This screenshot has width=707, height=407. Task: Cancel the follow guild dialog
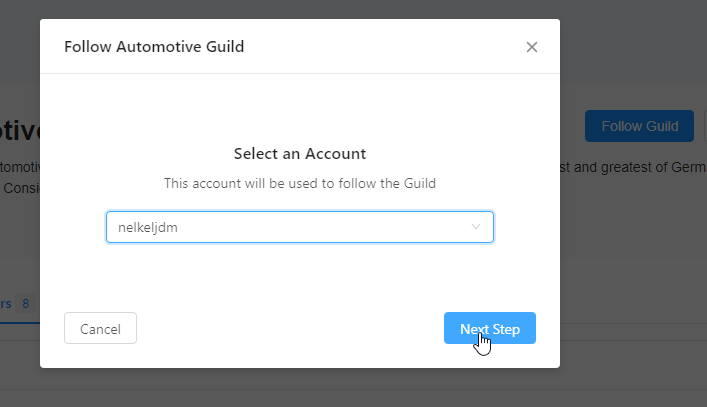point(100,328)
